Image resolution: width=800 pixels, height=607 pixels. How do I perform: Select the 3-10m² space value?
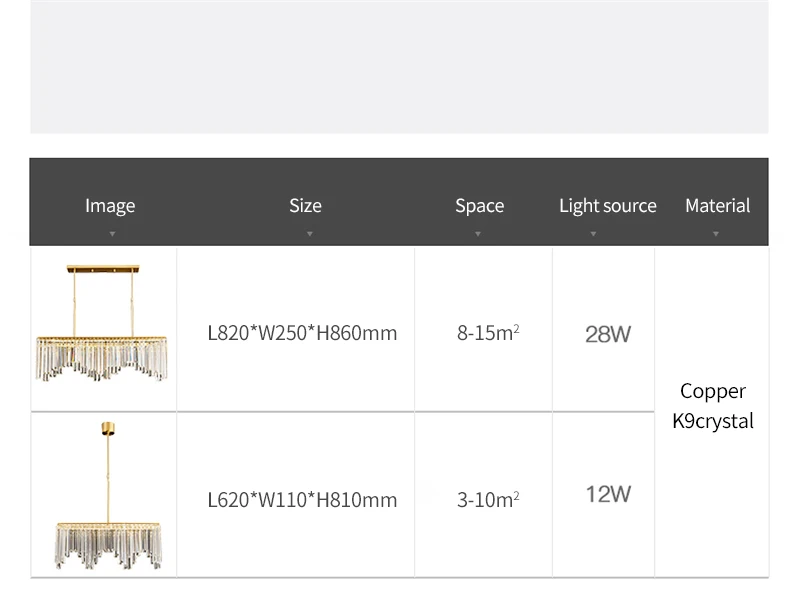click(x=488, y=500)
